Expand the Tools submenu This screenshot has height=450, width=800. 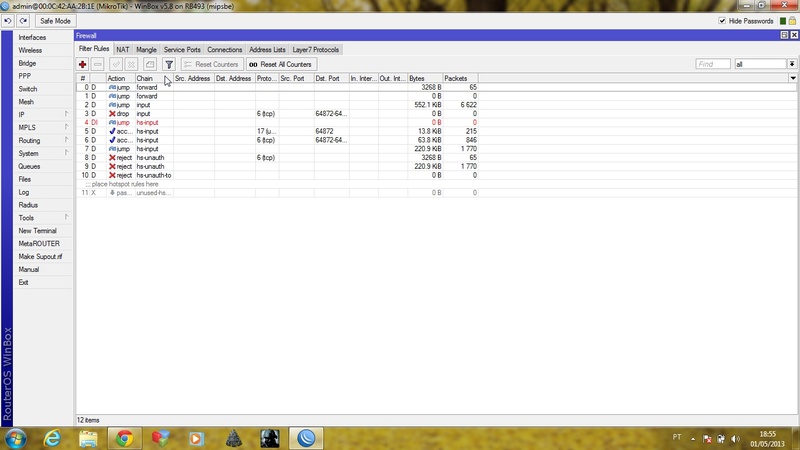(x=43, y=217)
